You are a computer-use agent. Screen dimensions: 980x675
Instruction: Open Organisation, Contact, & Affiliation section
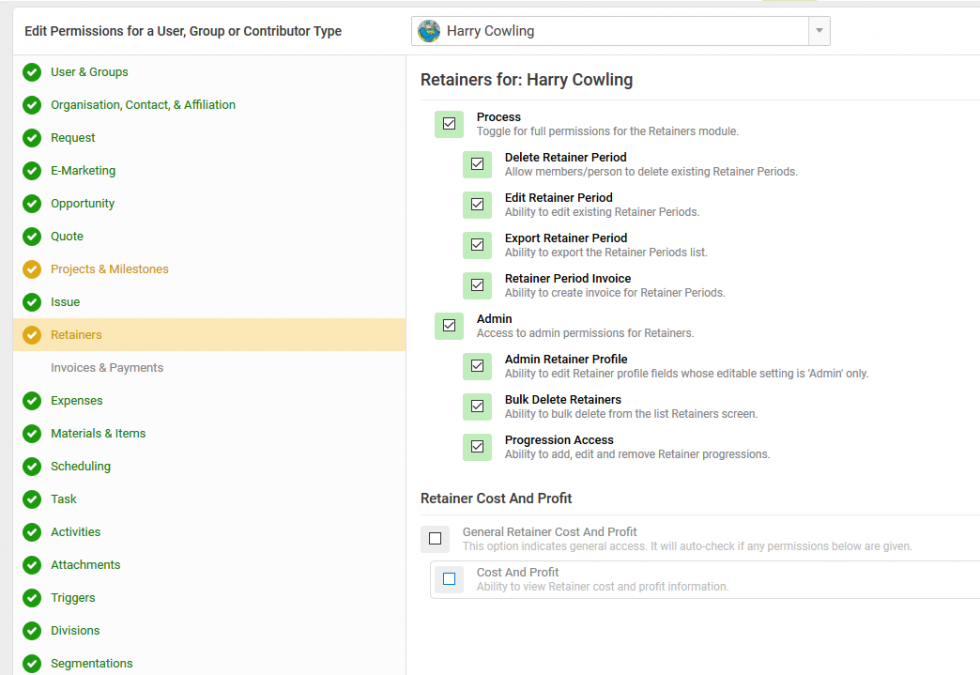click(x=143, y=105)
